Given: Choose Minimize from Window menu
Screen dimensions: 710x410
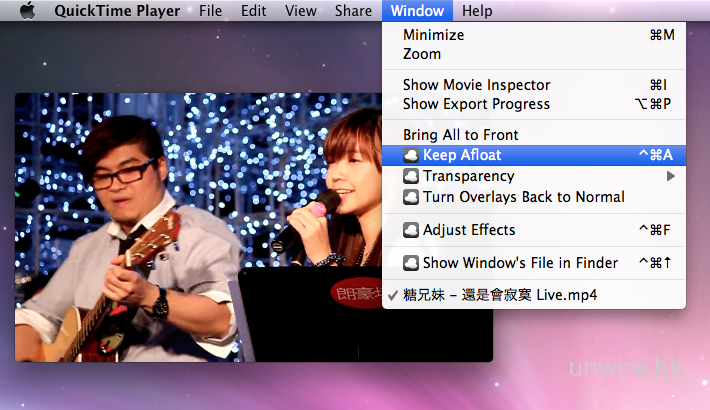Looking at the screenshot, I should click(433, 35).
